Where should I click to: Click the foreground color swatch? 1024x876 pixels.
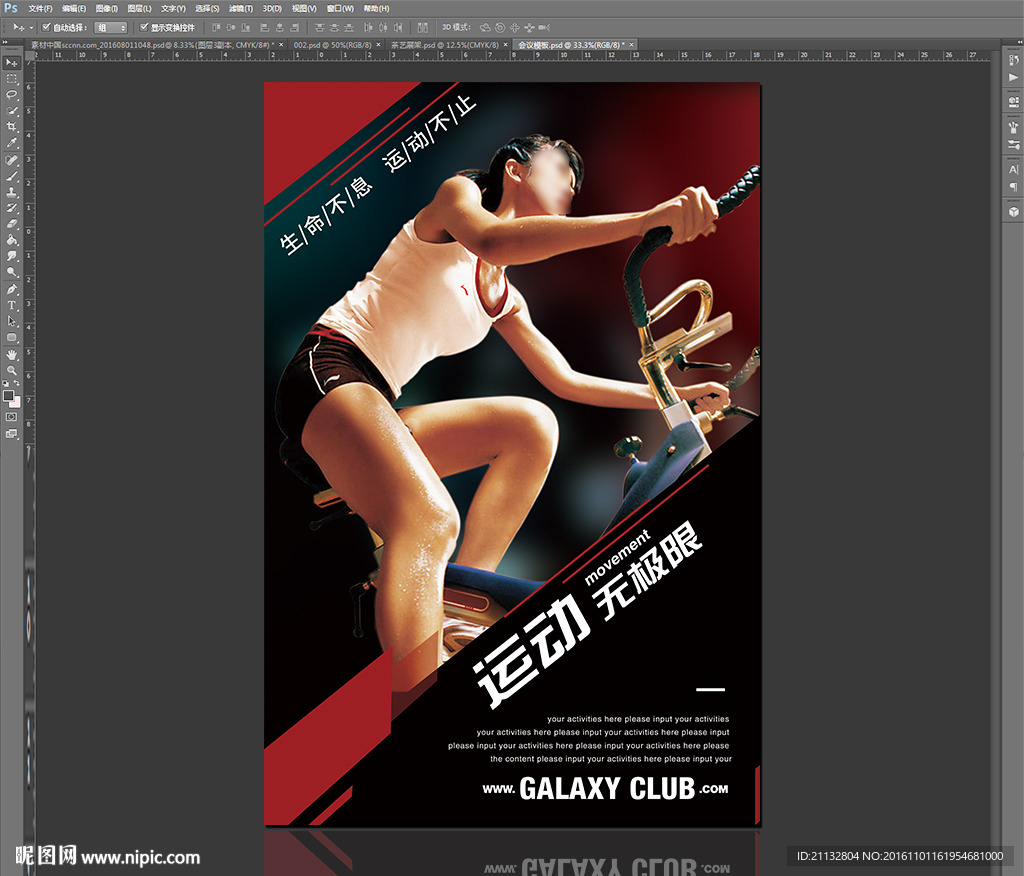coord(9,395)
